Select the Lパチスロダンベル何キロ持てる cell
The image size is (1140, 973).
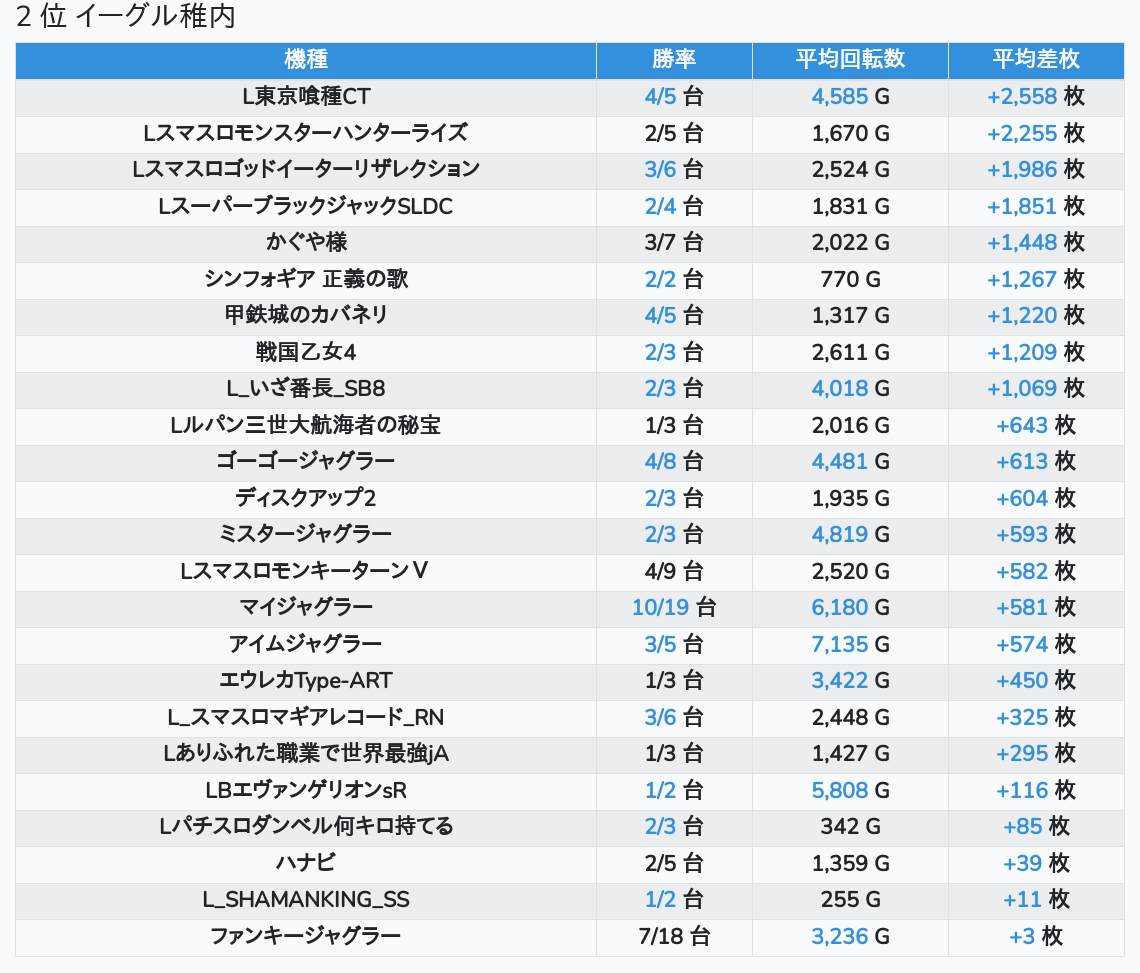[x=306, y=826]
